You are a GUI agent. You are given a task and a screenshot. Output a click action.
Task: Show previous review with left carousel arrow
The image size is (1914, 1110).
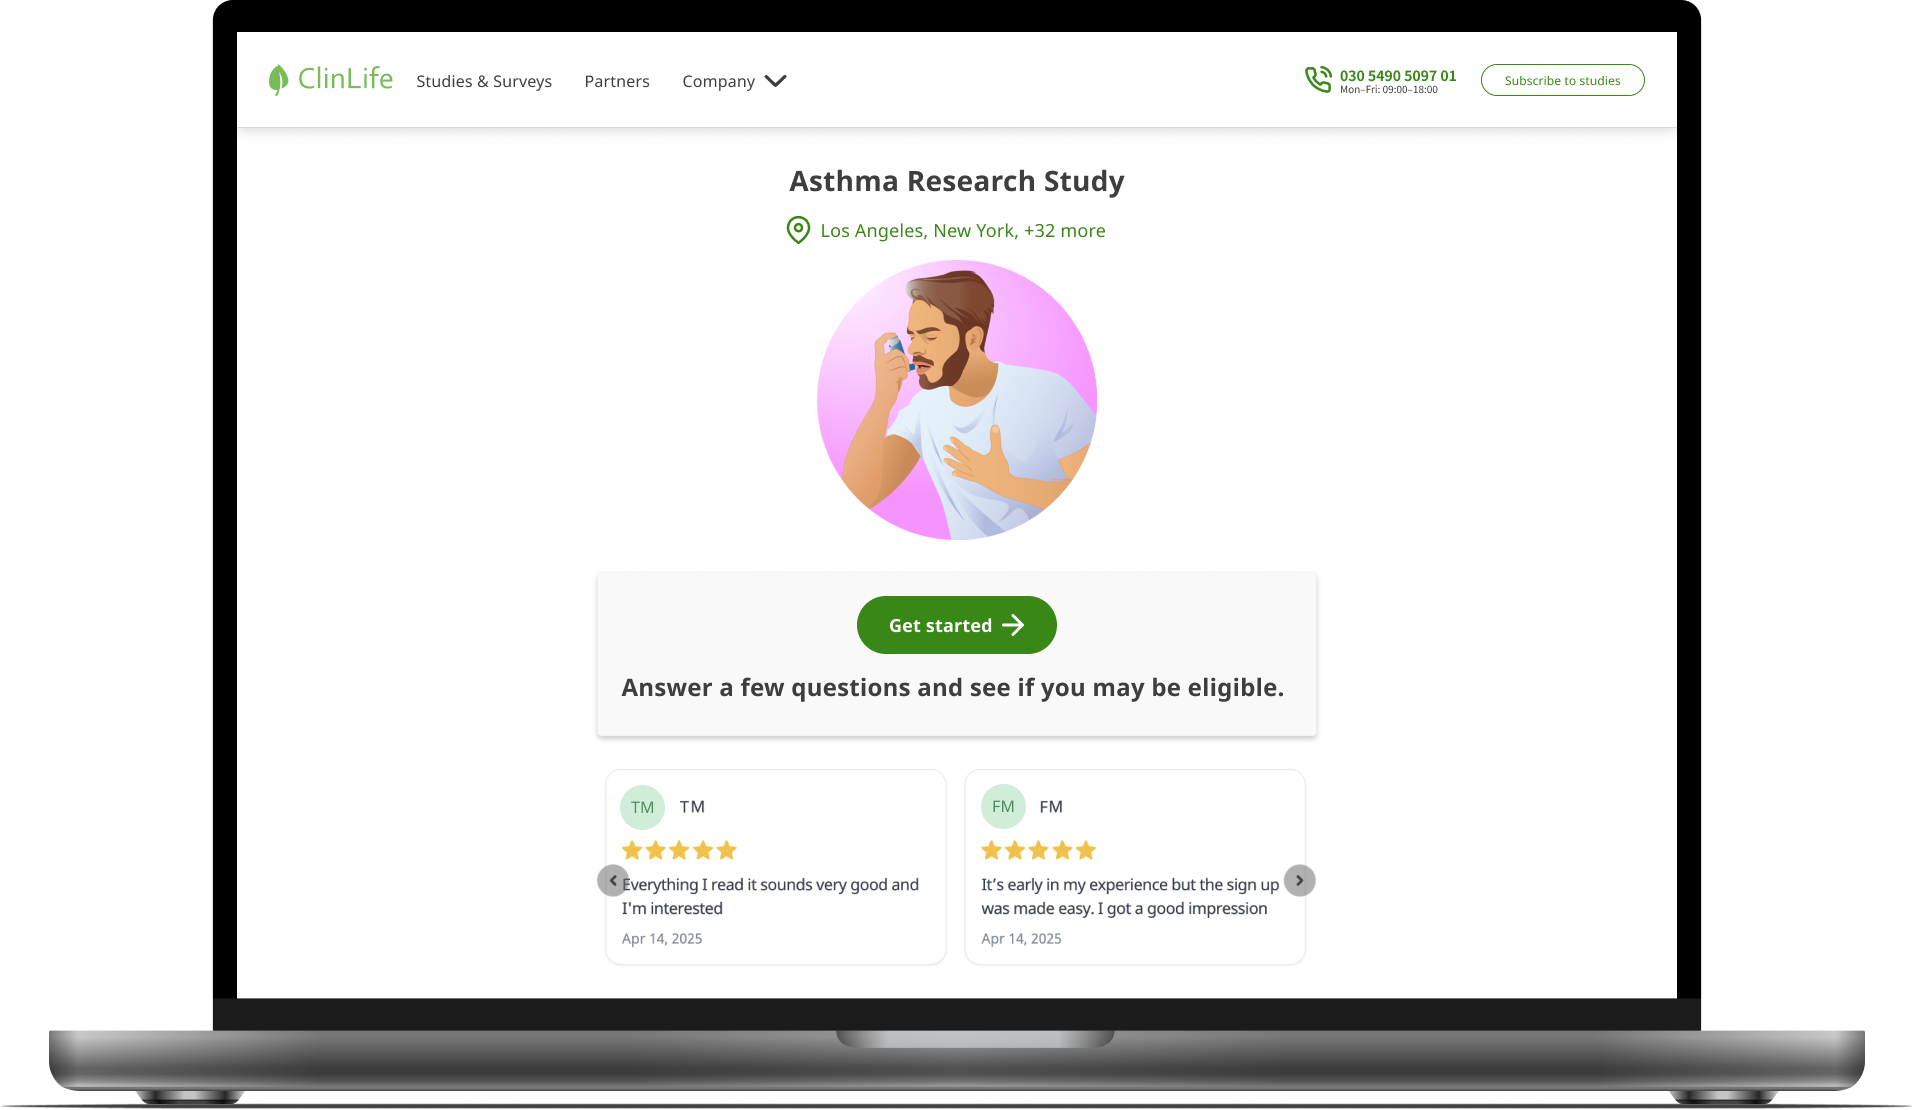[x=613, y=880]
